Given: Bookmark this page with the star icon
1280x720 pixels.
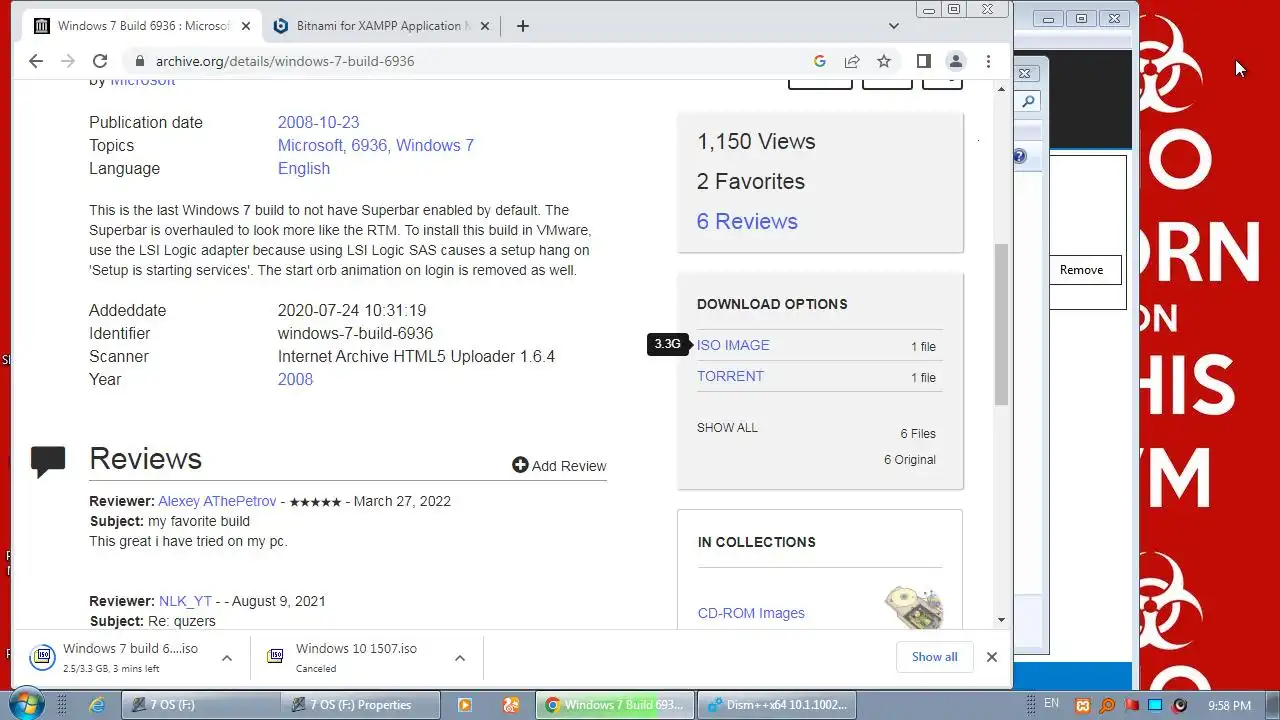Looking at the screenshot, I should [x=884, y=61].
